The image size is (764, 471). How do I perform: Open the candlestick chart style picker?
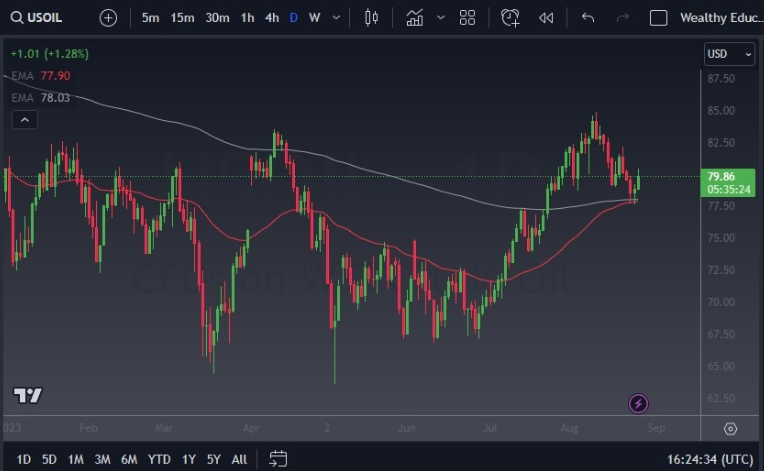coord(372,18)
